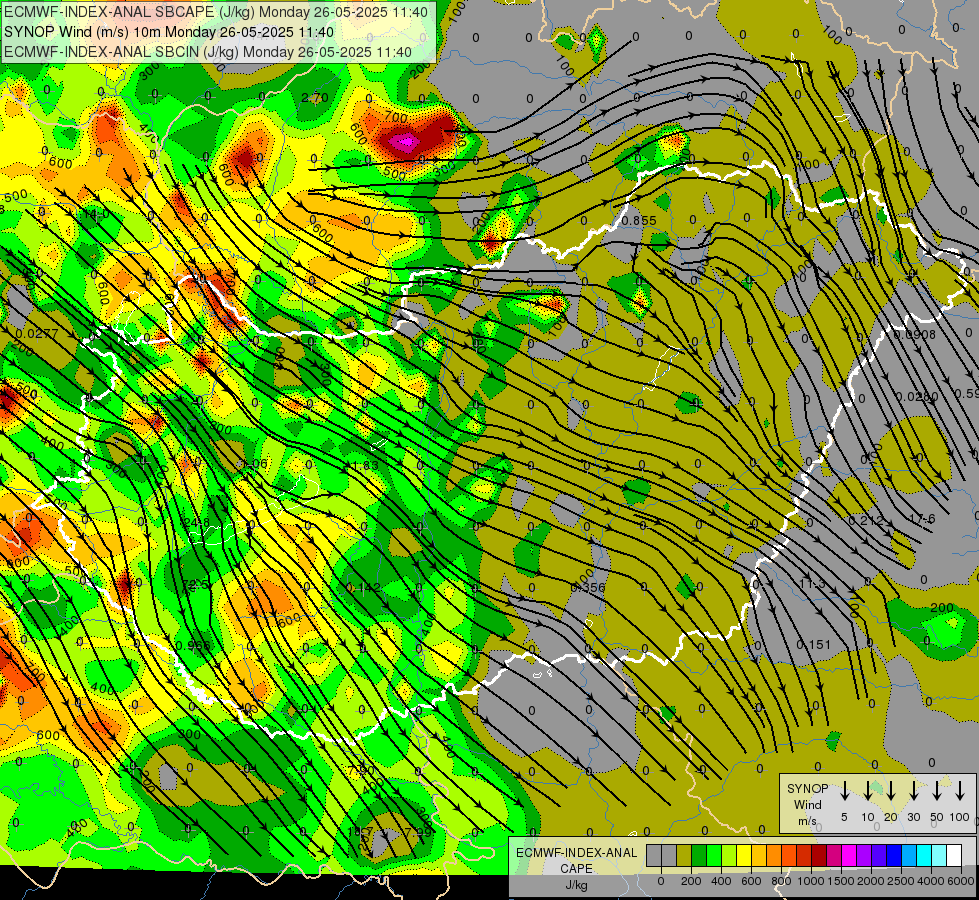Pick the cyan swatch in the CAPE legend

click(x=925, y=855)
